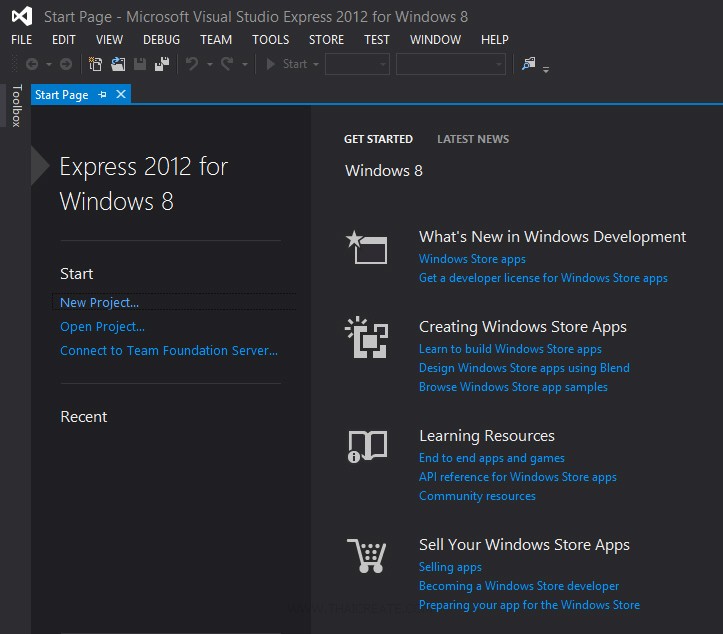Click the Undo toolbar icon

coord(192,64)
